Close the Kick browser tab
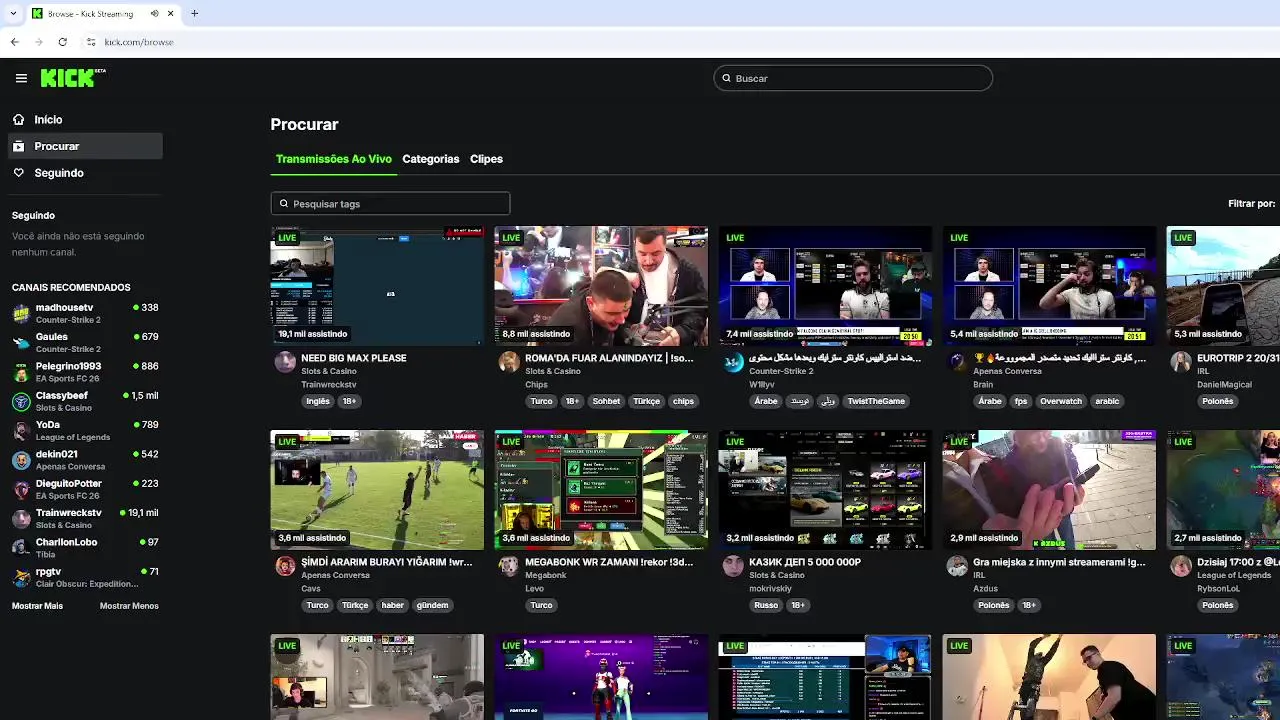Viewport: 1280px width, 720px height. (171, 14)
